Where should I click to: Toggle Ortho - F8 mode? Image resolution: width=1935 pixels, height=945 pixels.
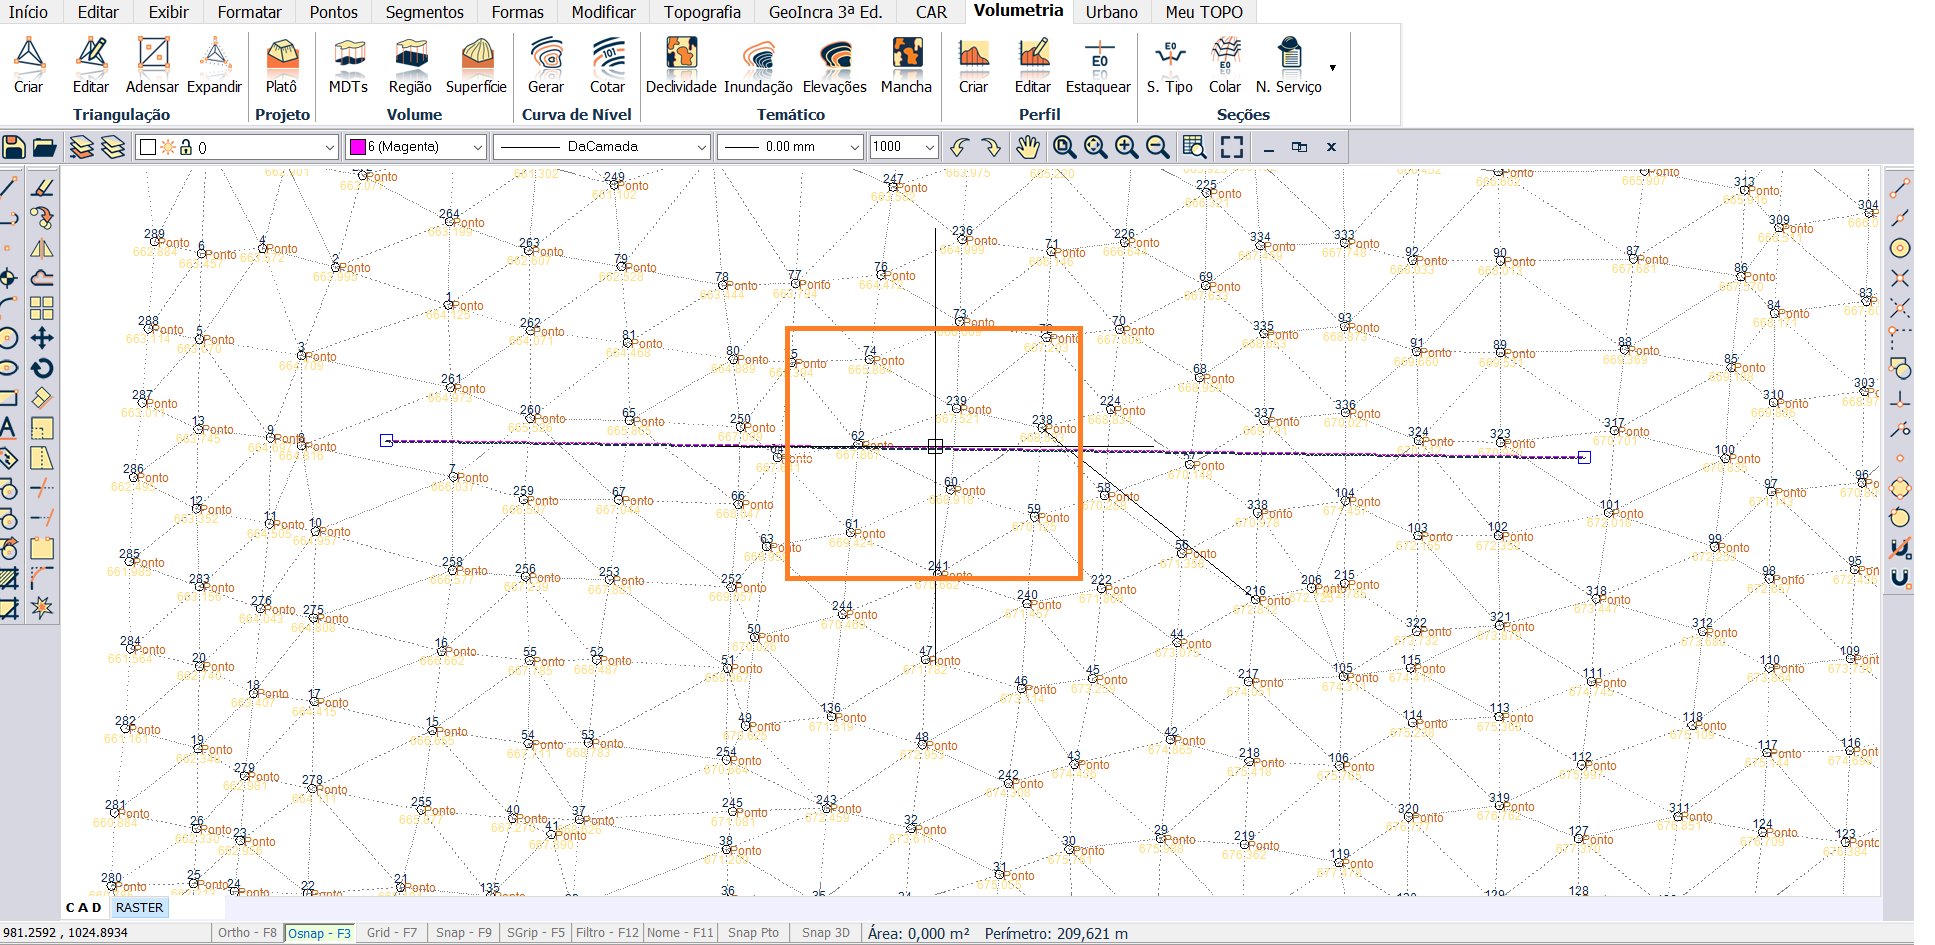pos(247,933)
